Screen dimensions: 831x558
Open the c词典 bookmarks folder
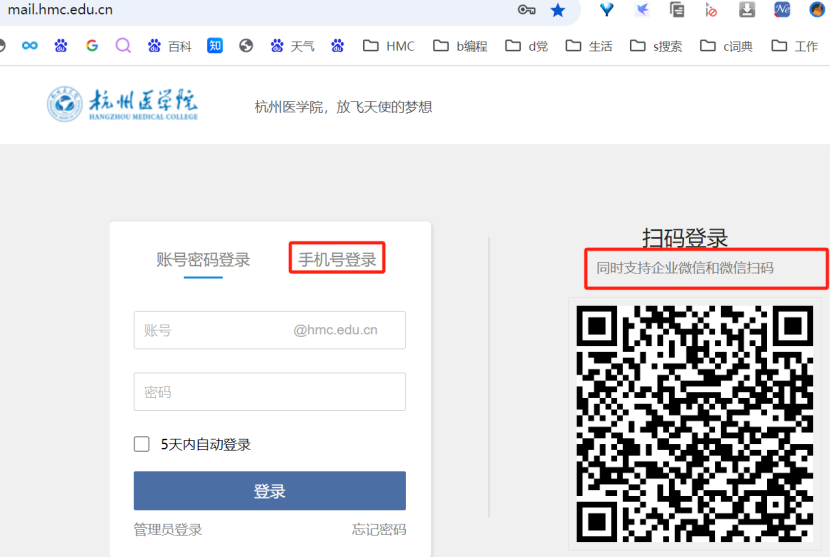pyautogui.click(x=726, y=46)
